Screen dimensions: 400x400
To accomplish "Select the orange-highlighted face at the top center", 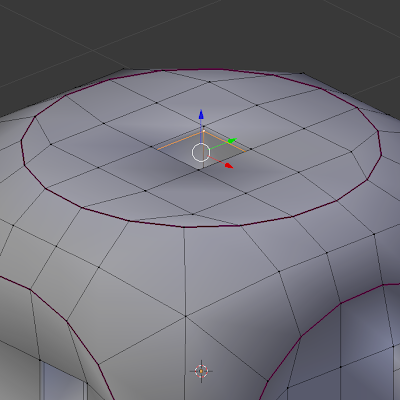I will (202, 151).
